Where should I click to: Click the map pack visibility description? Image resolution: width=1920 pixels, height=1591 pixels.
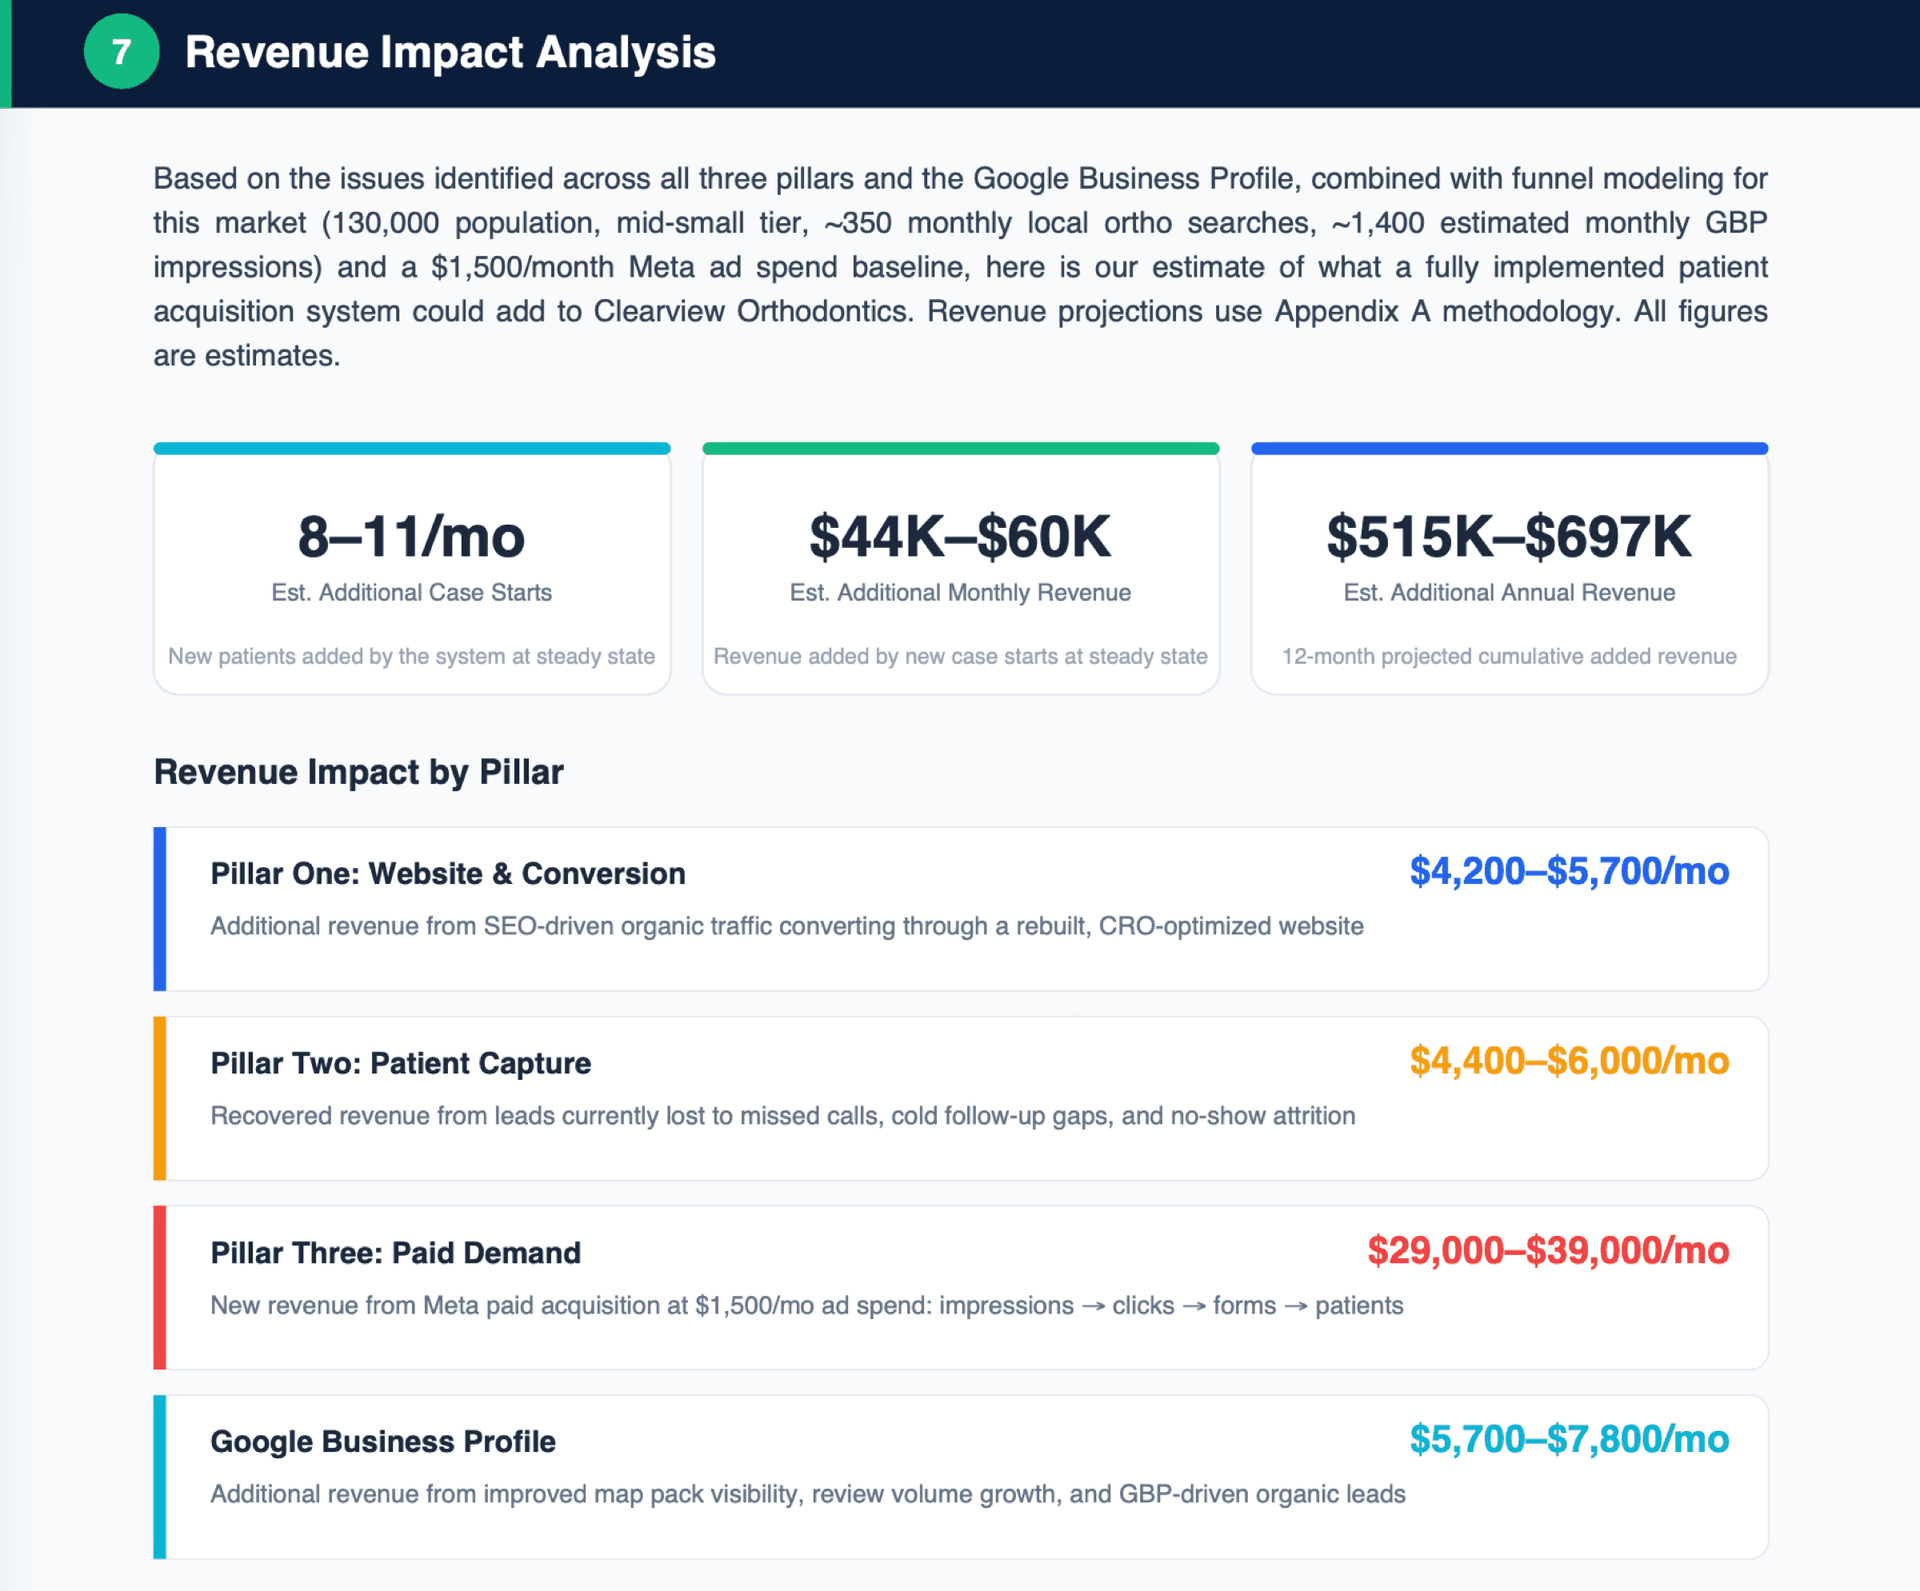(808, 1495)
